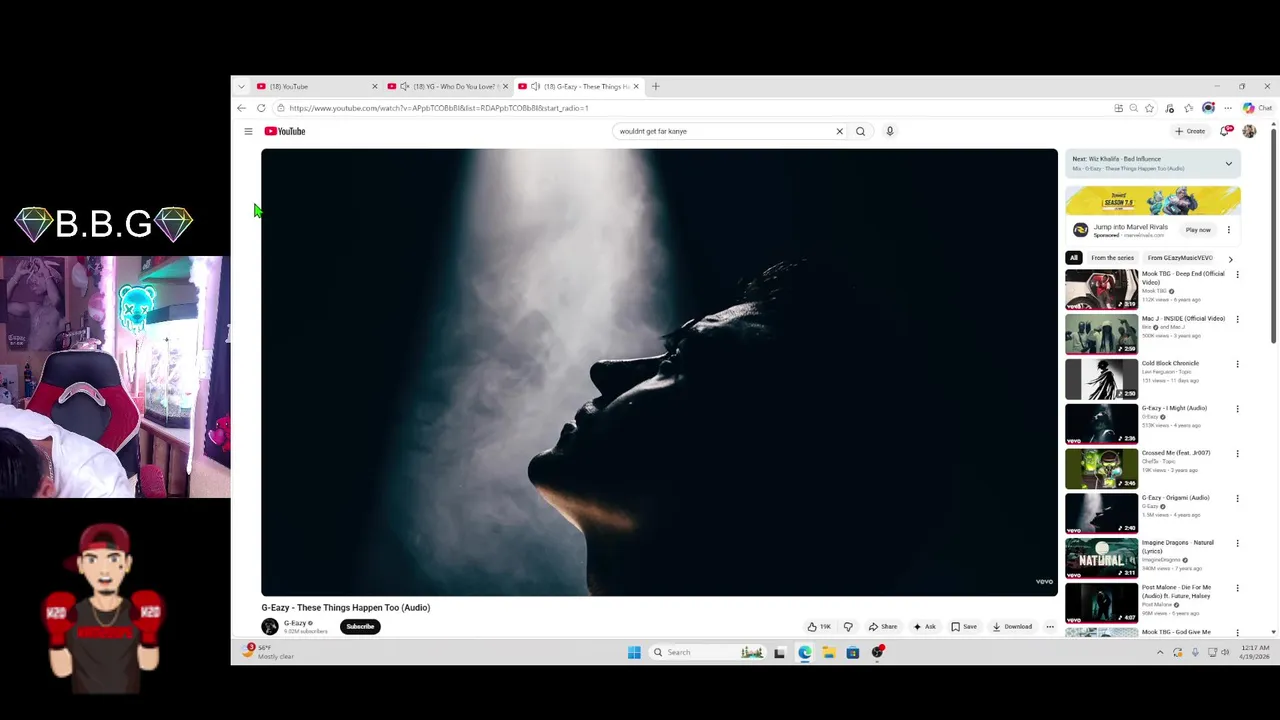1280x720 pixels.
Task: Open options for Marvel Rivals ad
Action: (x=1229, y=230)
